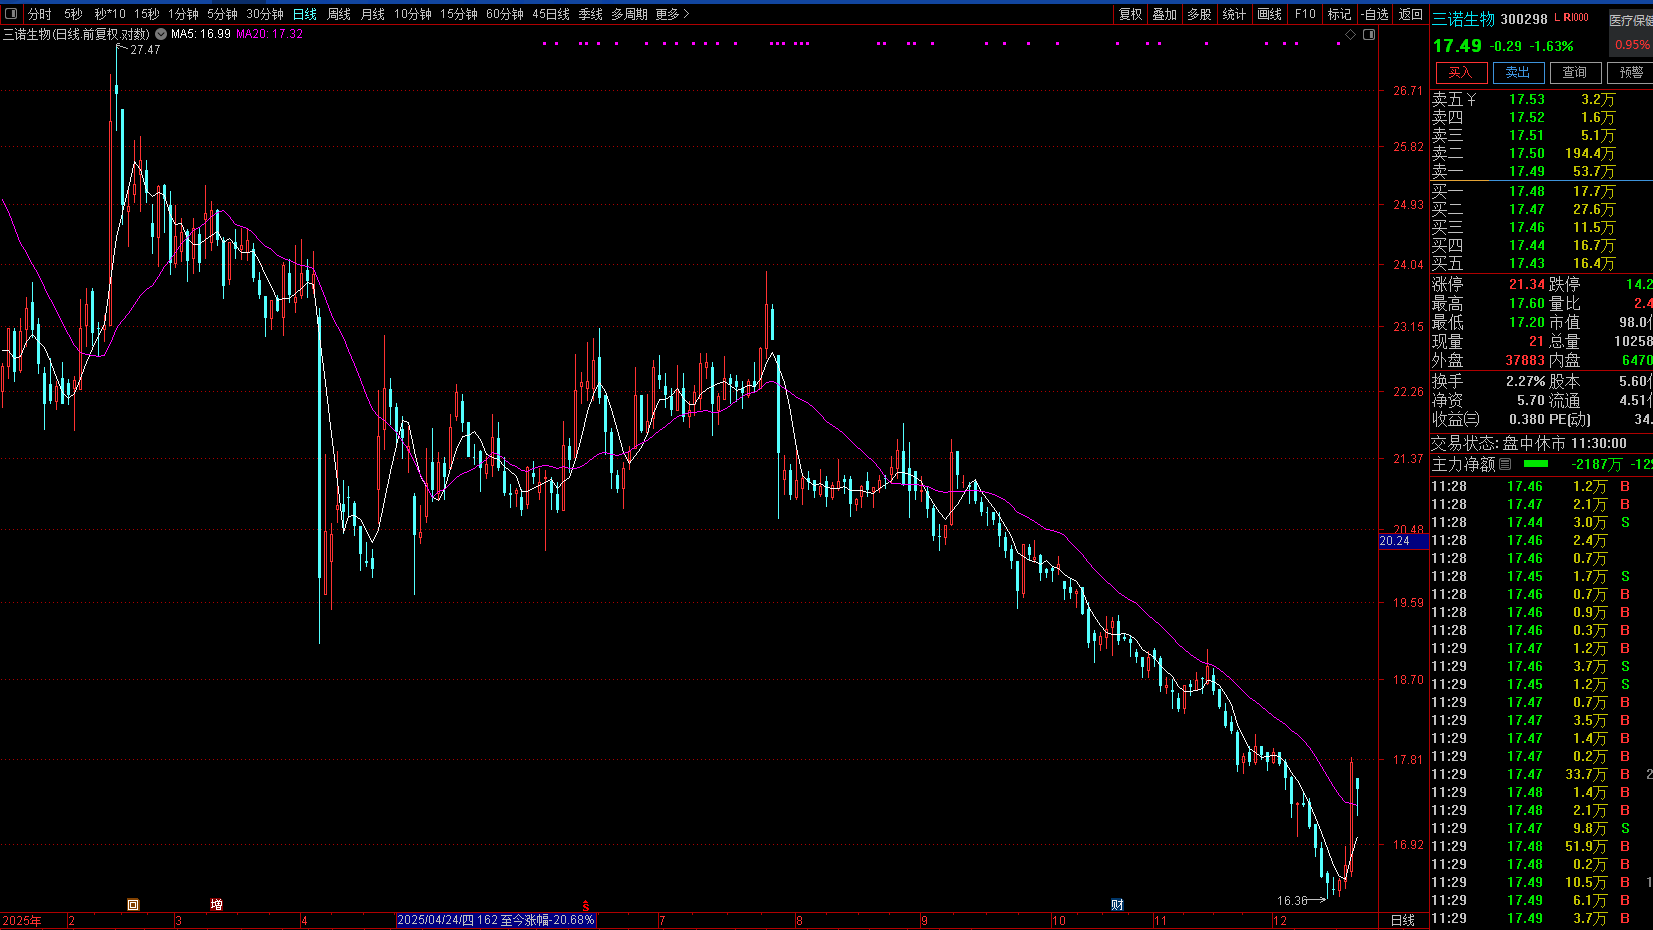Click the 2025/04/24 date range label
The height and width of the screenshot is (930, 1653).
click(x=496, y=920)
